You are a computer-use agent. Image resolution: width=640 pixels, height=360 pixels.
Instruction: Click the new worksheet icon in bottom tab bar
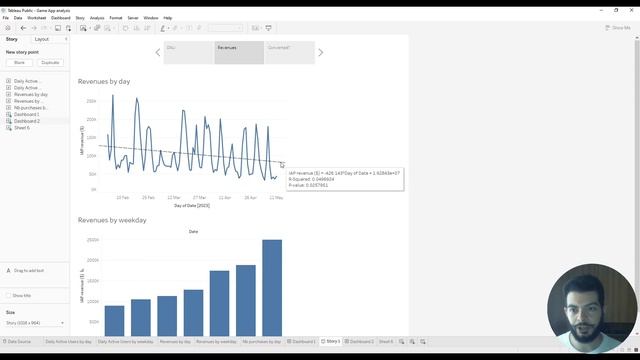(x=402, y=341)
